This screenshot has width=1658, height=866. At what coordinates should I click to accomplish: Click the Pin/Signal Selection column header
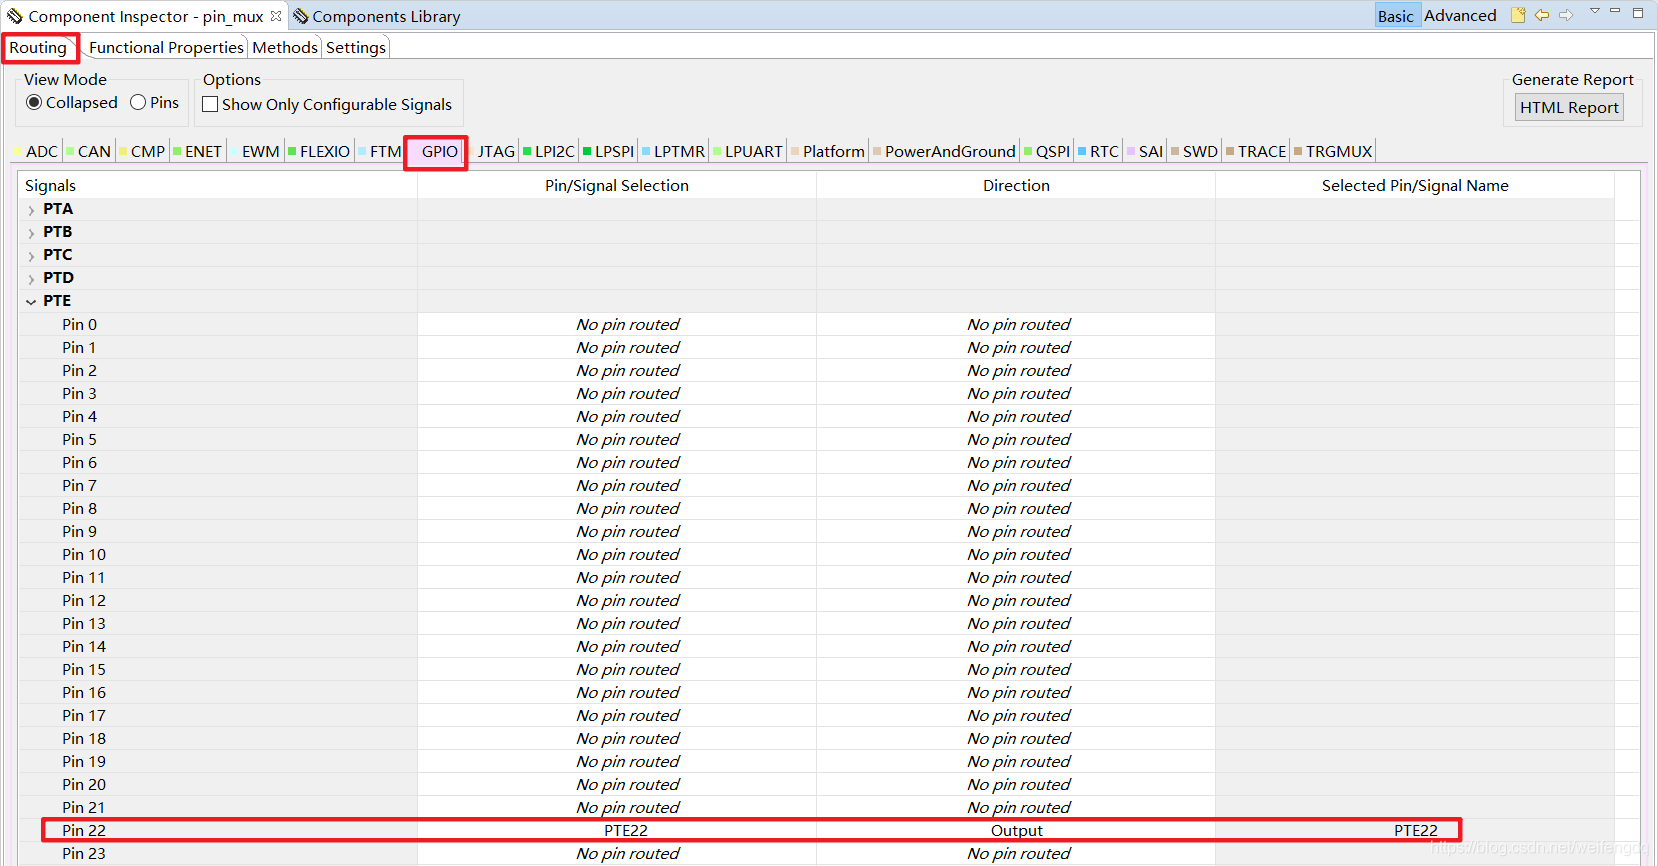tap(617, 185)
